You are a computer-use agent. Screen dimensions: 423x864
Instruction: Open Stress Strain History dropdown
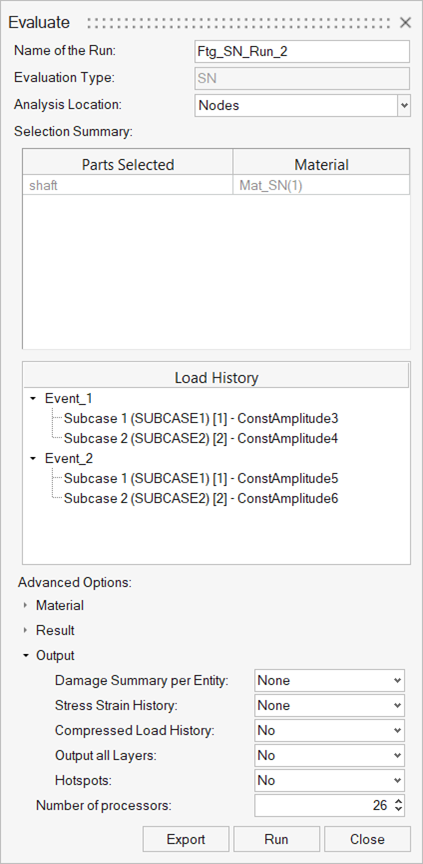[329, 705]
